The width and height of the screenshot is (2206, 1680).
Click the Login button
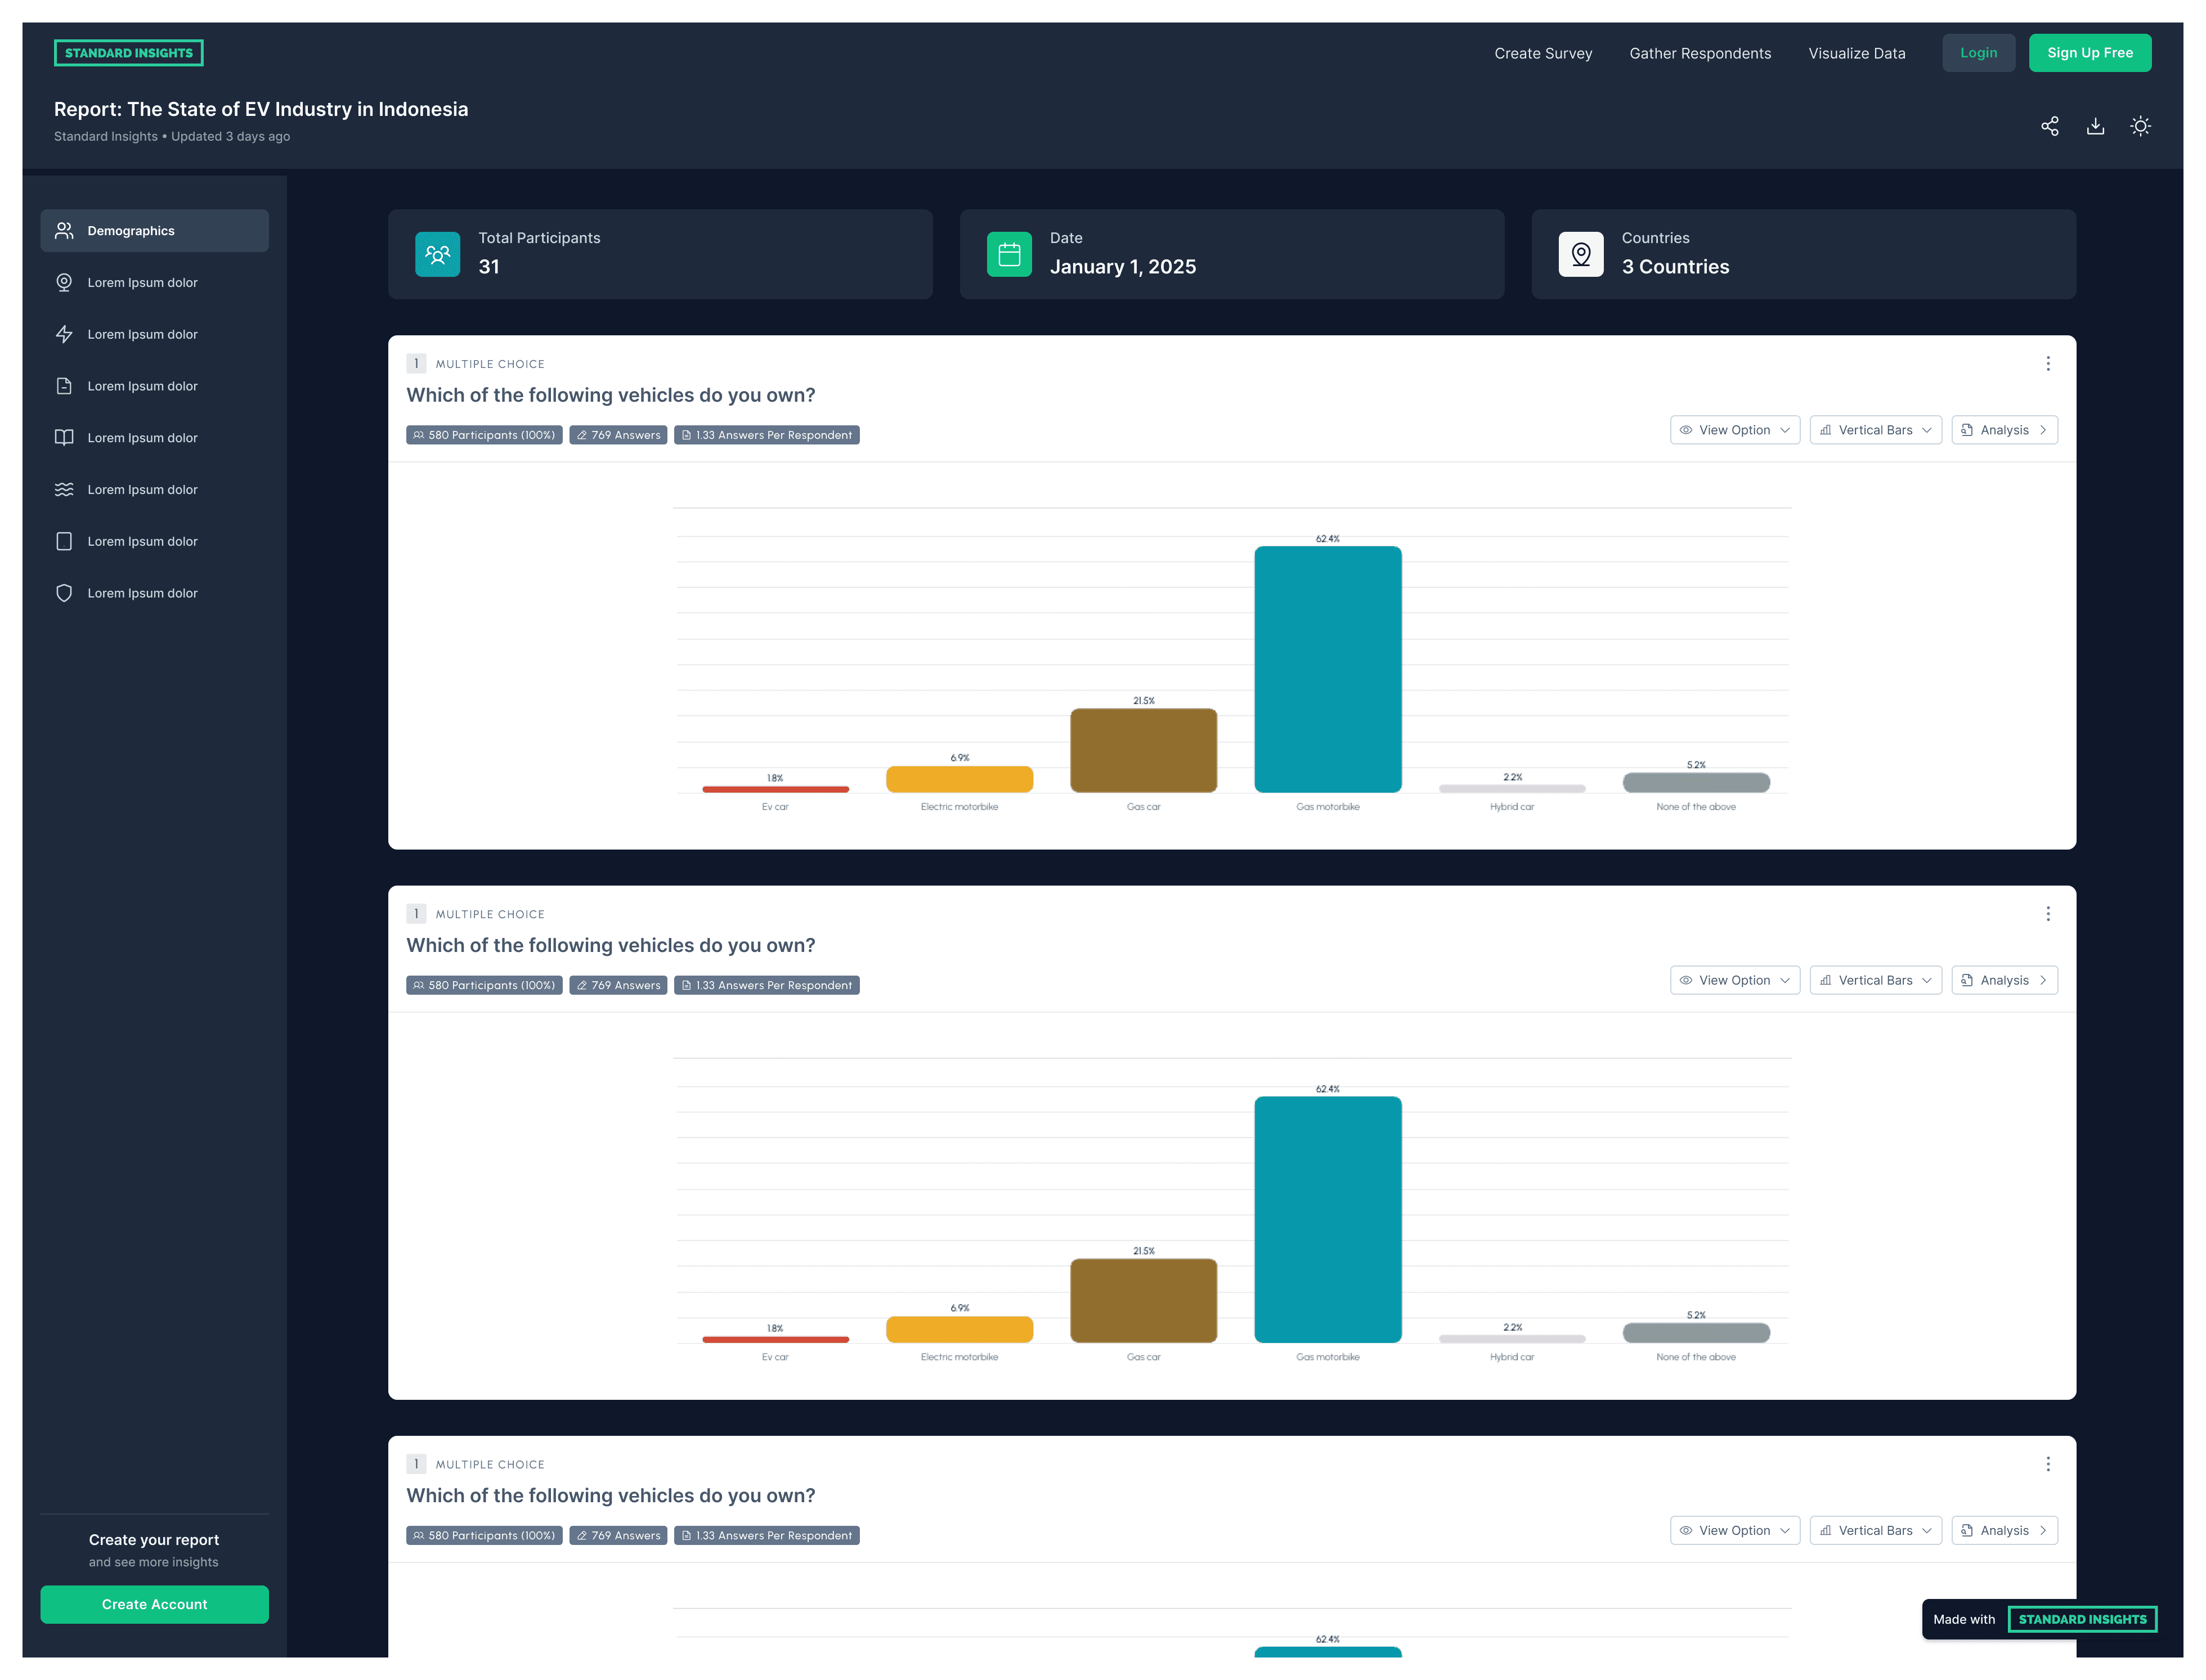pyautogui.click(x=1978, y=53)
